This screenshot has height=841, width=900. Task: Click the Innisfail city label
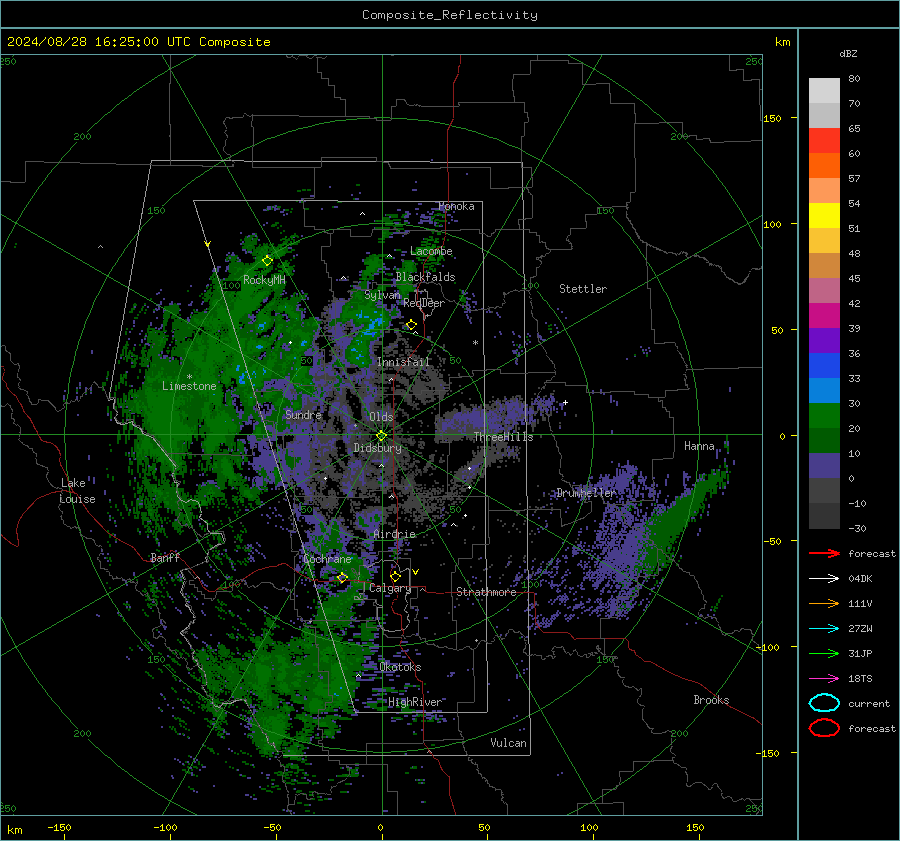click(403, 362)
